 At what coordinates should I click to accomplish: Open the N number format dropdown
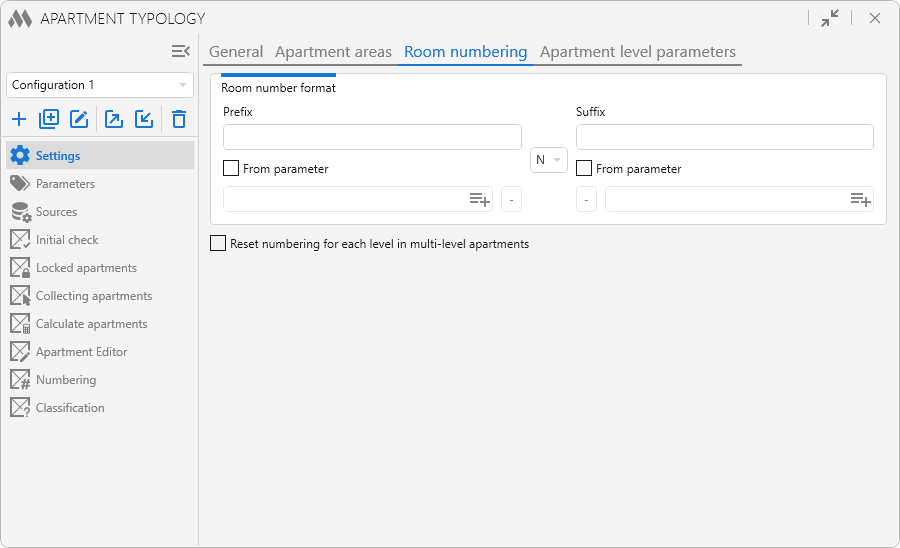click(x=548, y=160)
